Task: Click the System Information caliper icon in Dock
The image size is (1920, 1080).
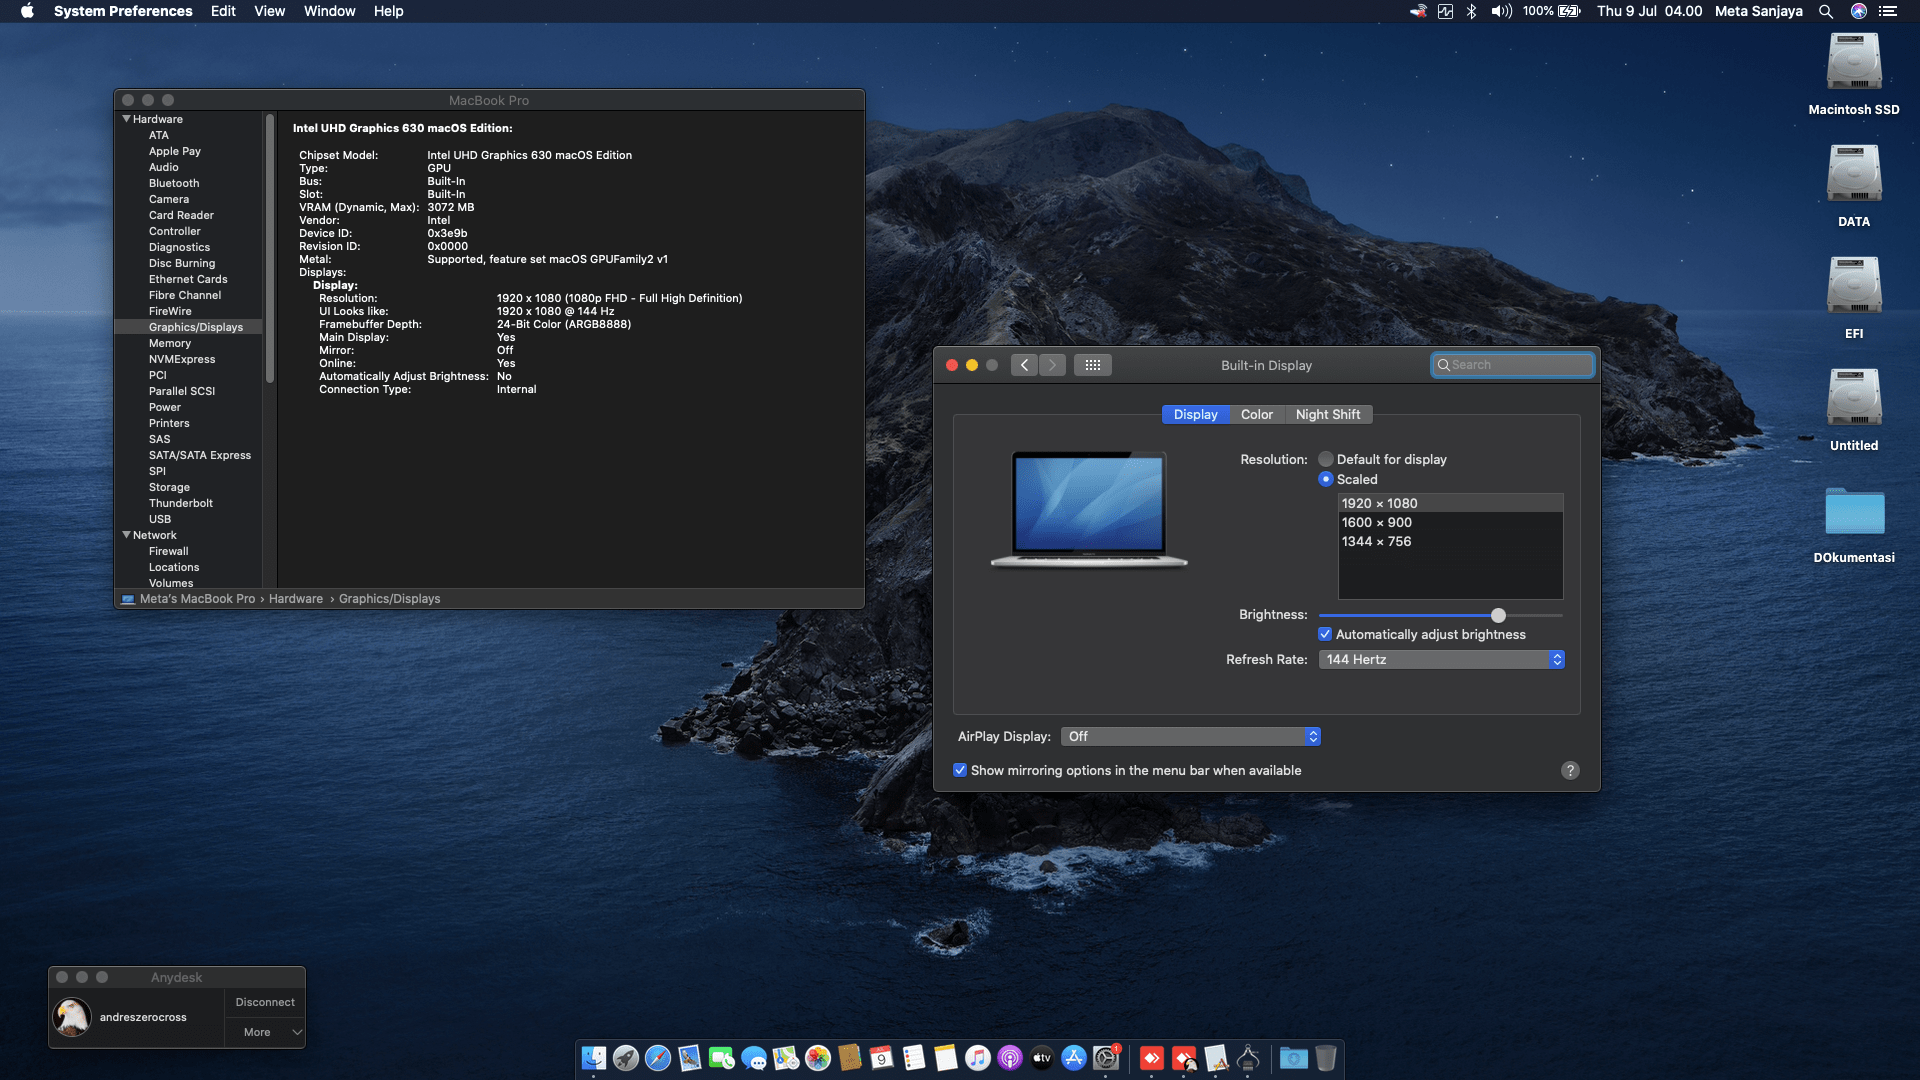Action: (x=1248, y=1058)
